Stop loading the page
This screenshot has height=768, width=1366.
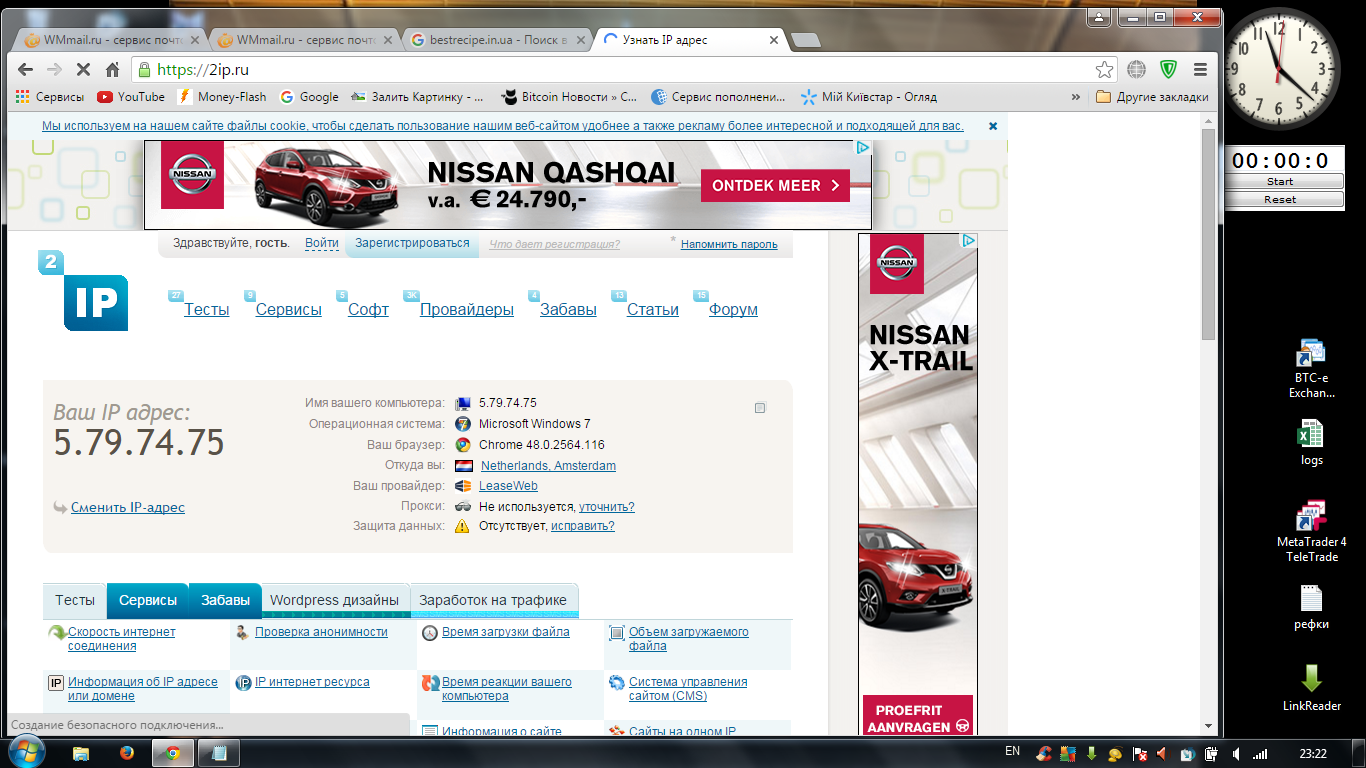click(x=84, y=70)
